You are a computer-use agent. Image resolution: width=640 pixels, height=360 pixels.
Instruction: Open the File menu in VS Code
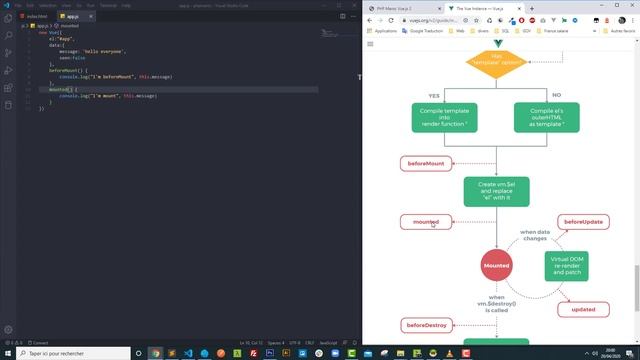18,5
